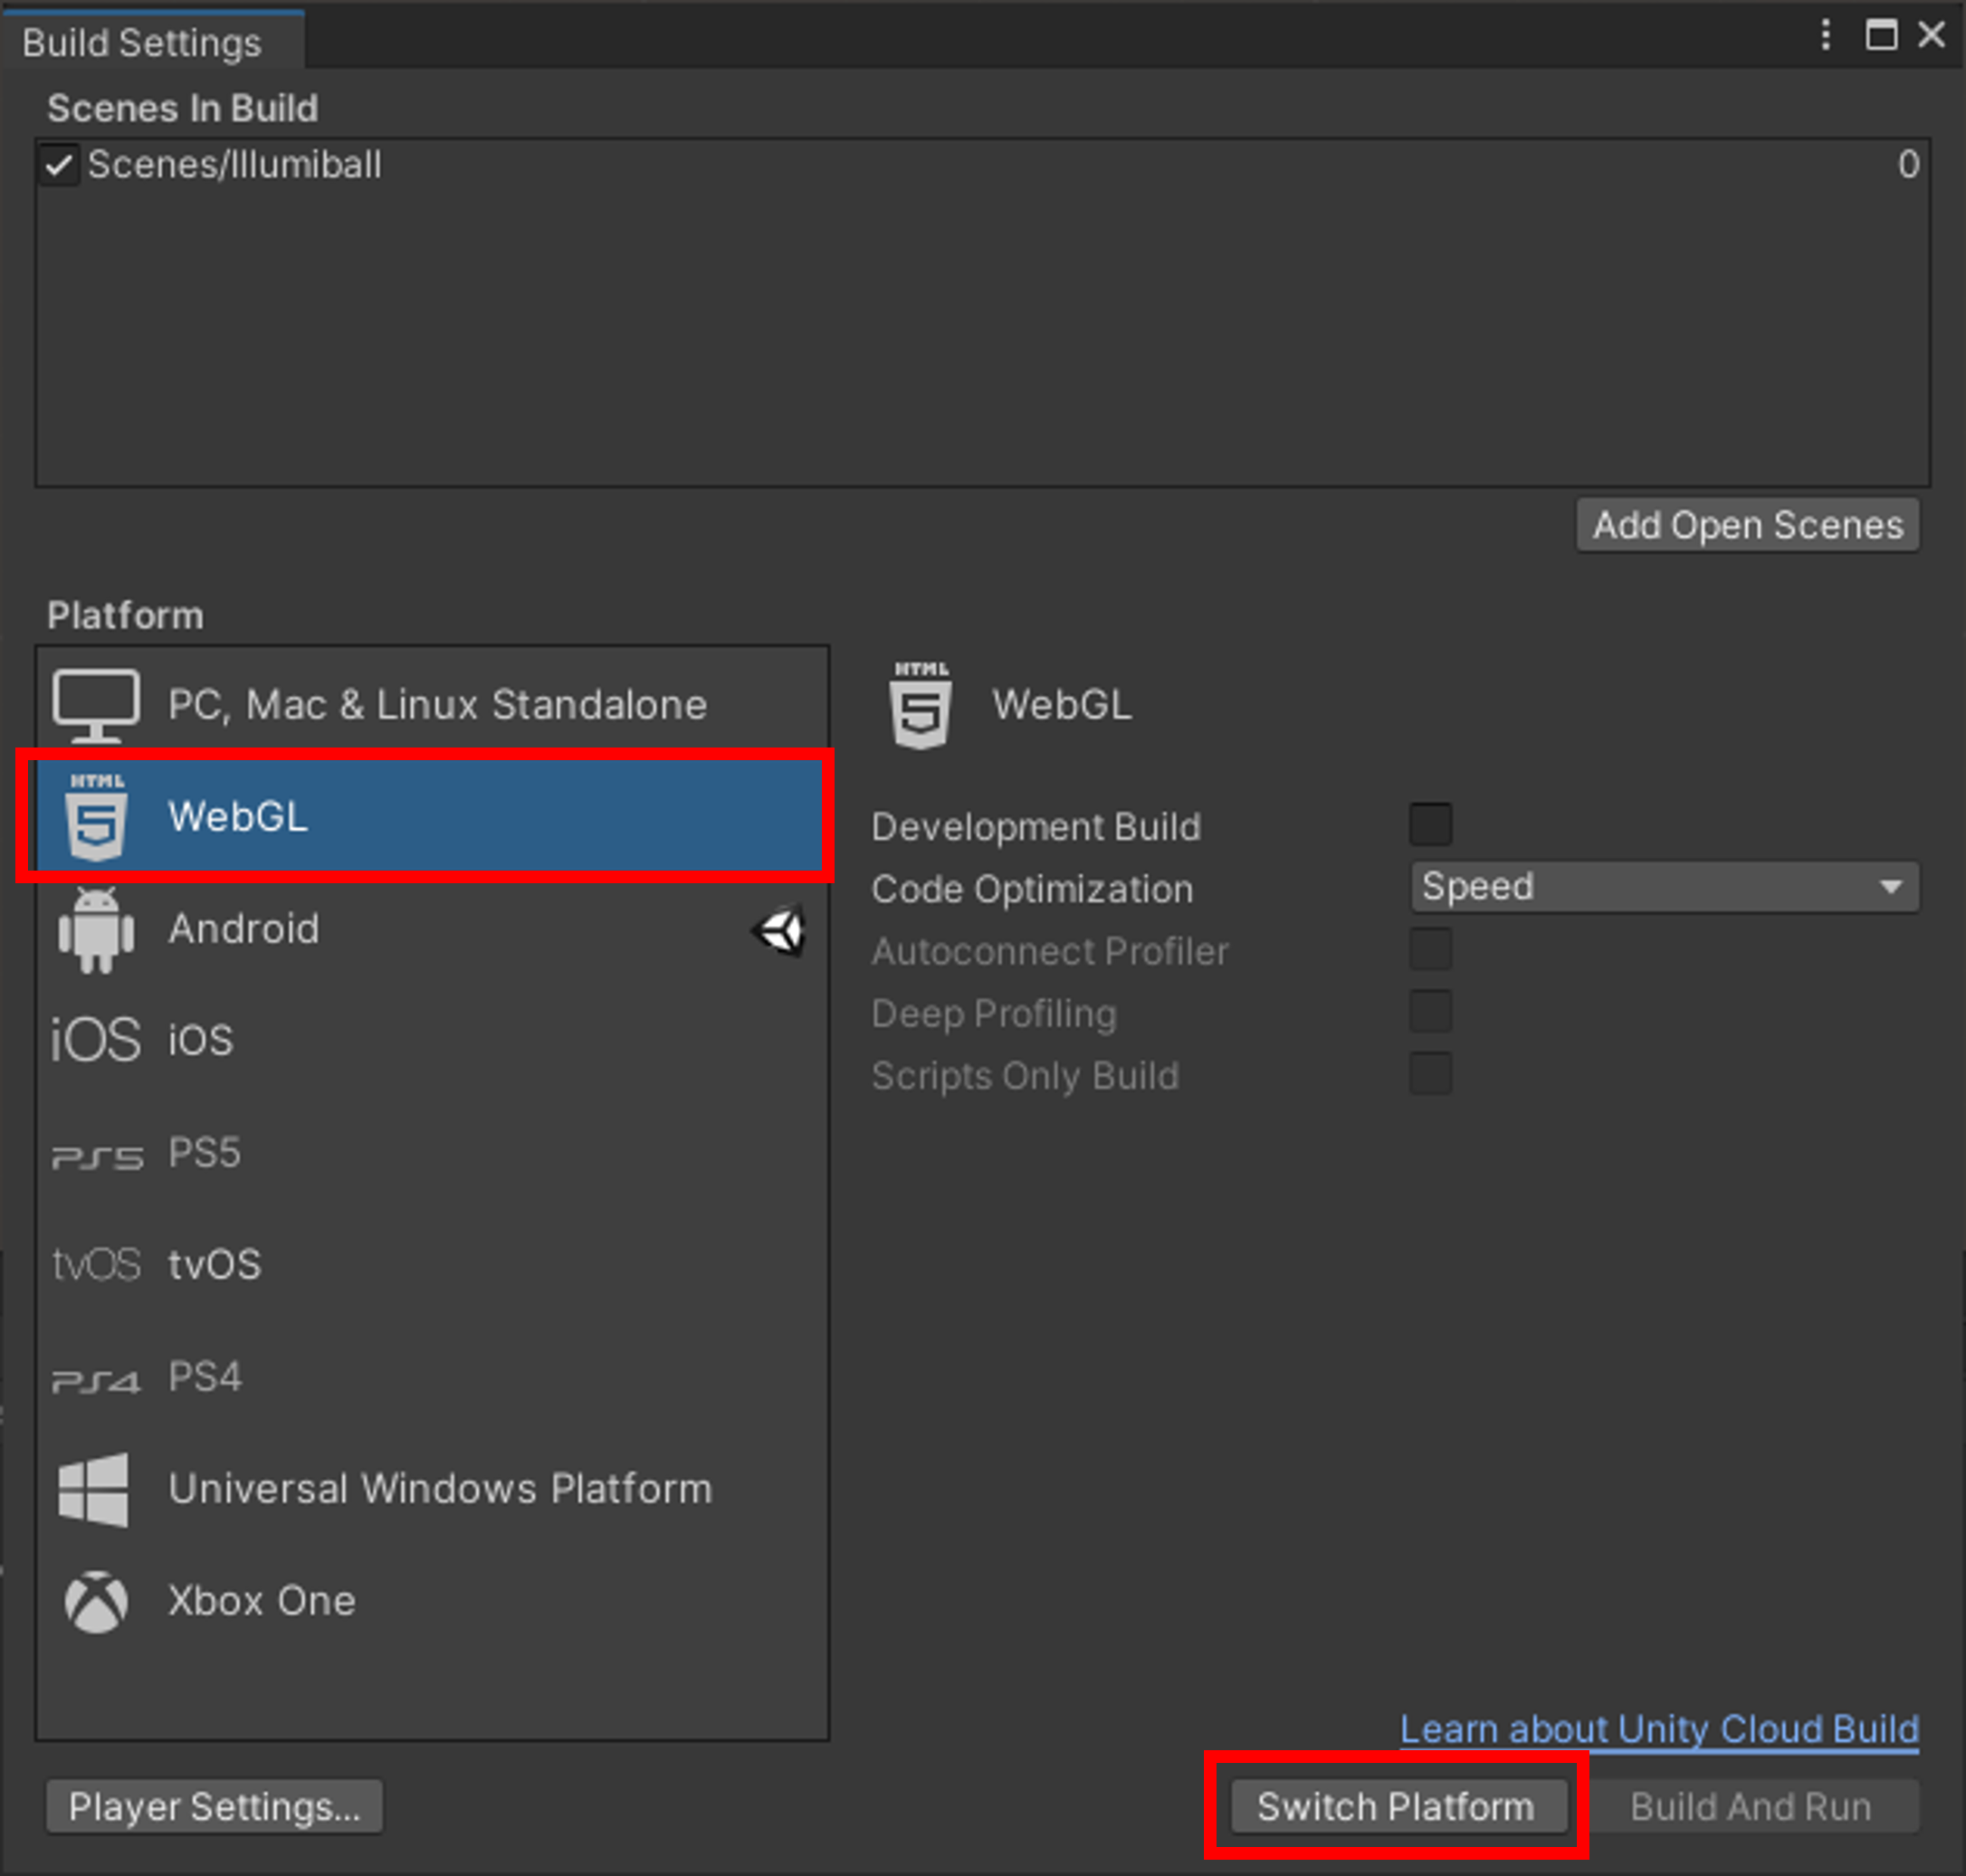Screen dimensions: 1966x1876
Task: Click the tvOS platform logo
Action: click(x=96, y=1265)
